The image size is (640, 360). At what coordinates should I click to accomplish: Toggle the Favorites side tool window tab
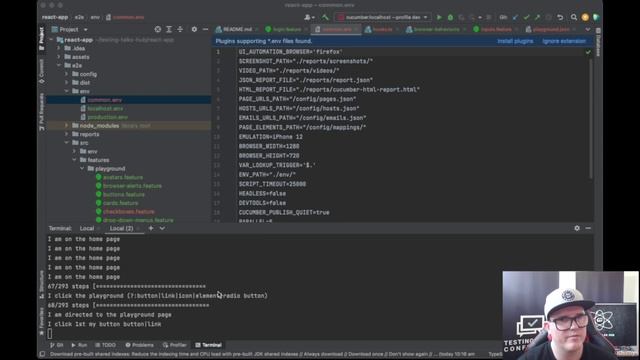tap(42, 321)
